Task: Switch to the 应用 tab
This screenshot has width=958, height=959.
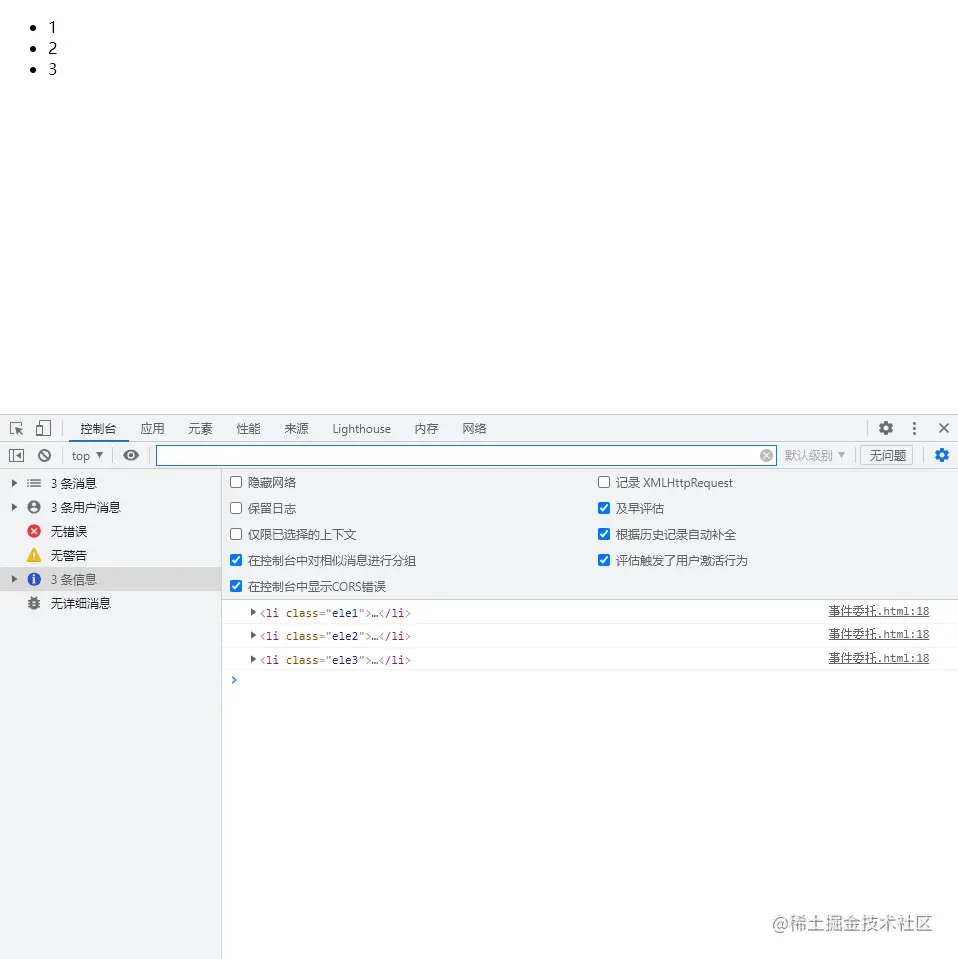Action: 152,429
